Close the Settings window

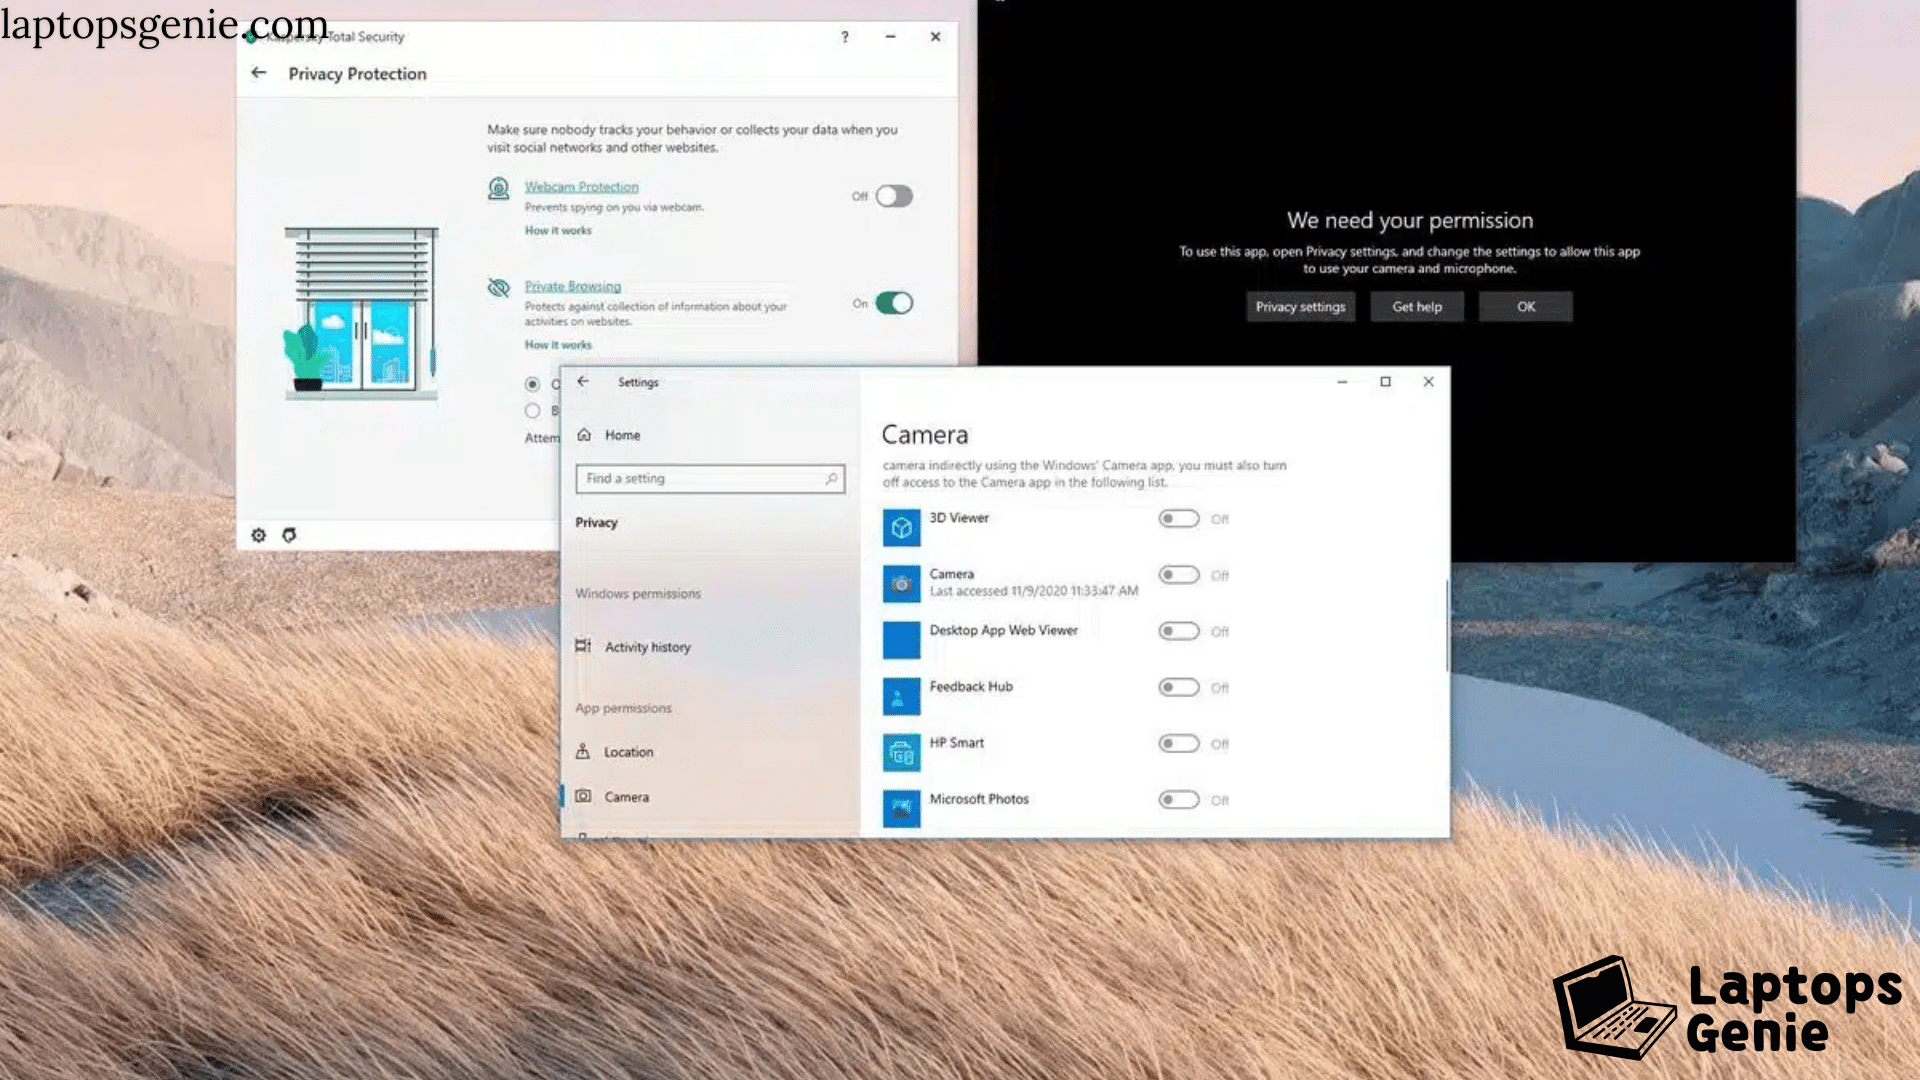pyautogui.click(x=1428, y=382)
